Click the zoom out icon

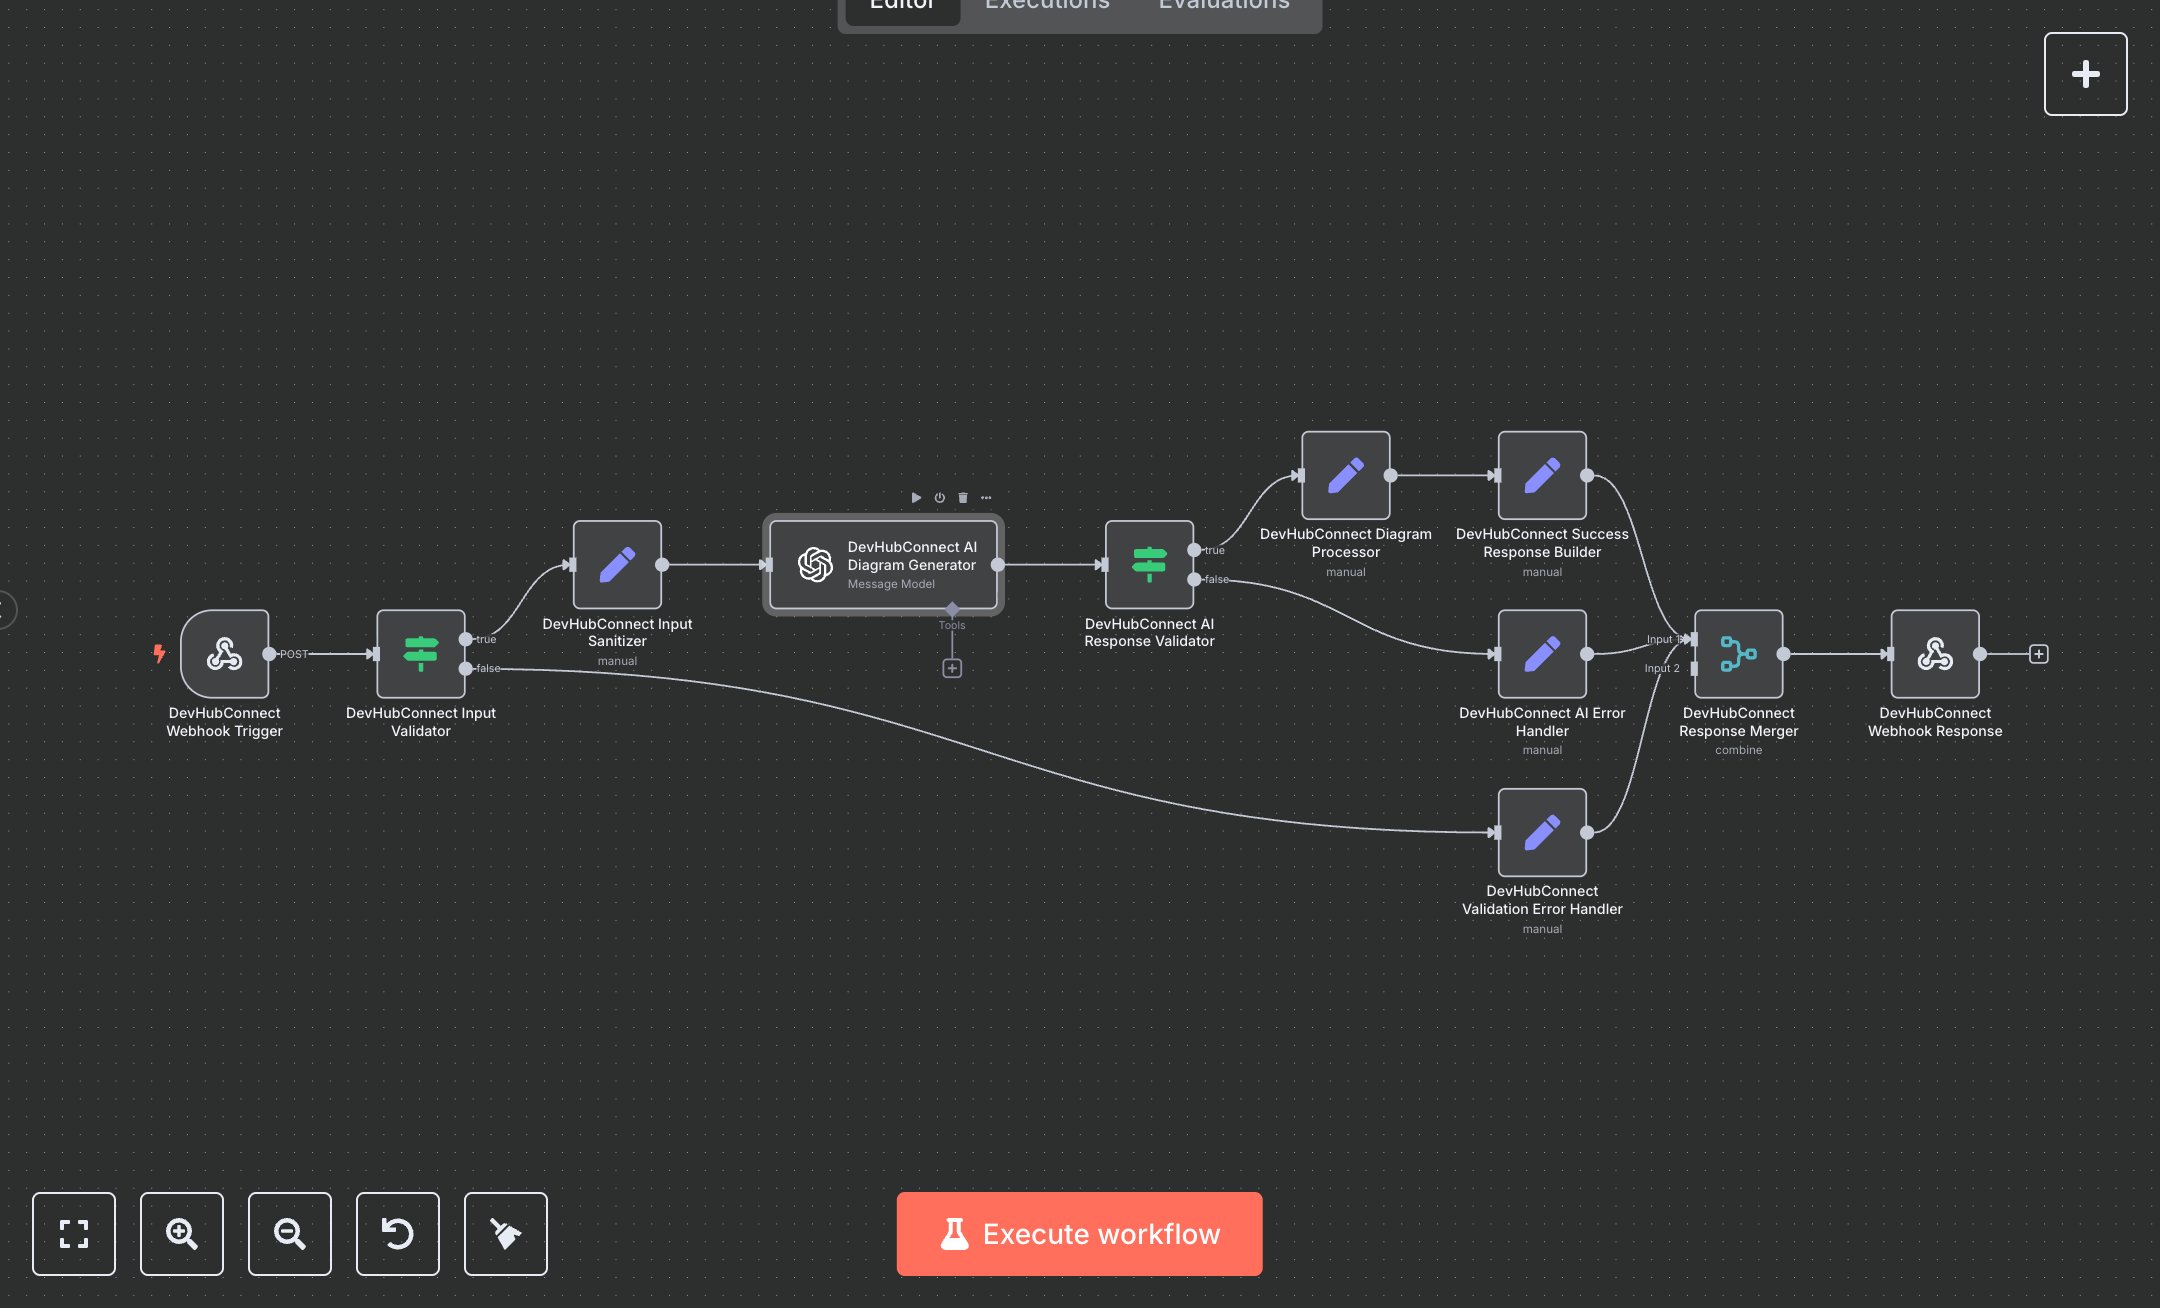pyautogui.click(x=289, y=1234)
